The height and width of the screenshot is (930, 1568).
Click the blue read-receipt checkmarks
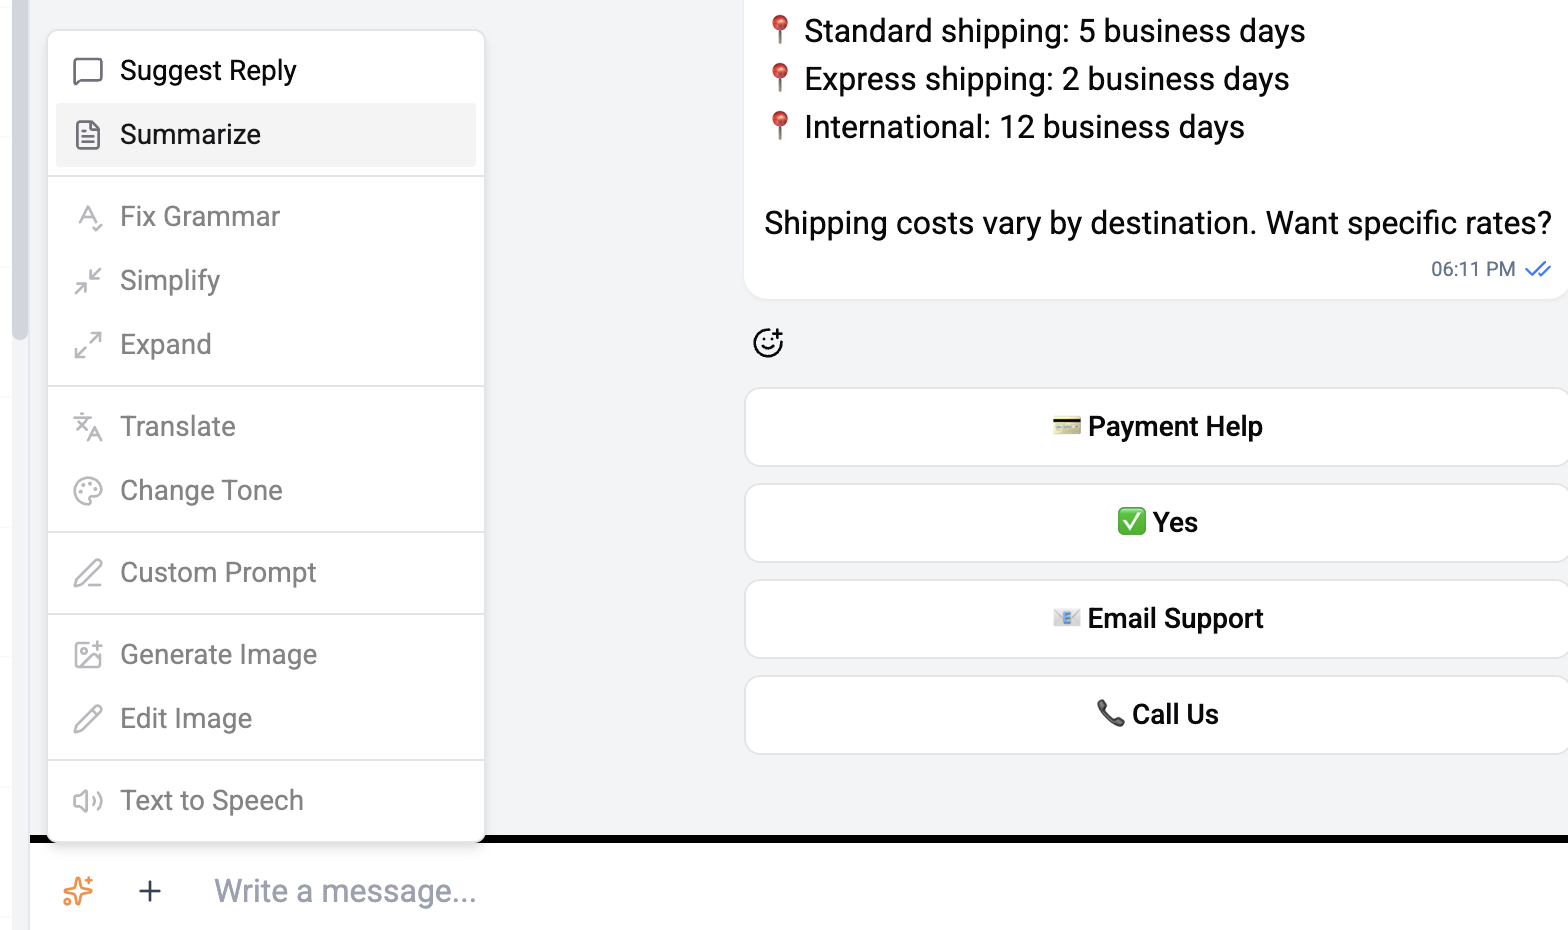[x=1538, y=268]
